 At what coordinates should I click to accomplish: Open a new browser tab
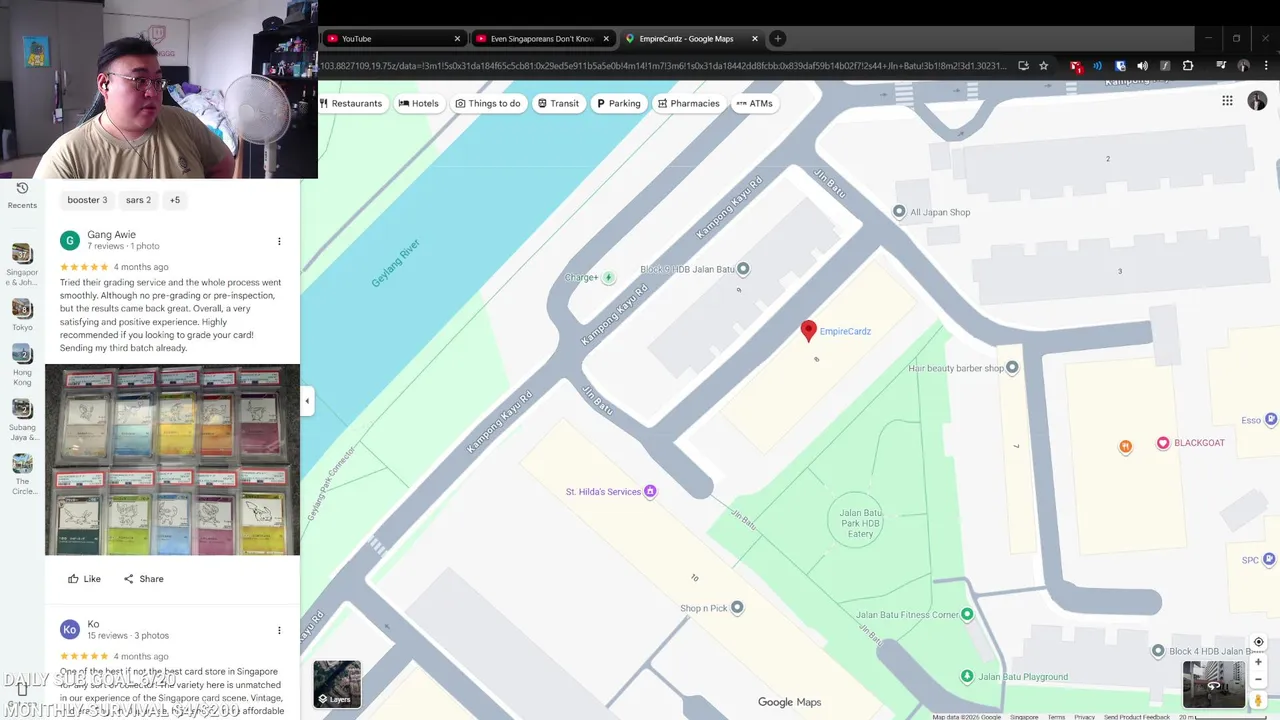tap(777, 39)
